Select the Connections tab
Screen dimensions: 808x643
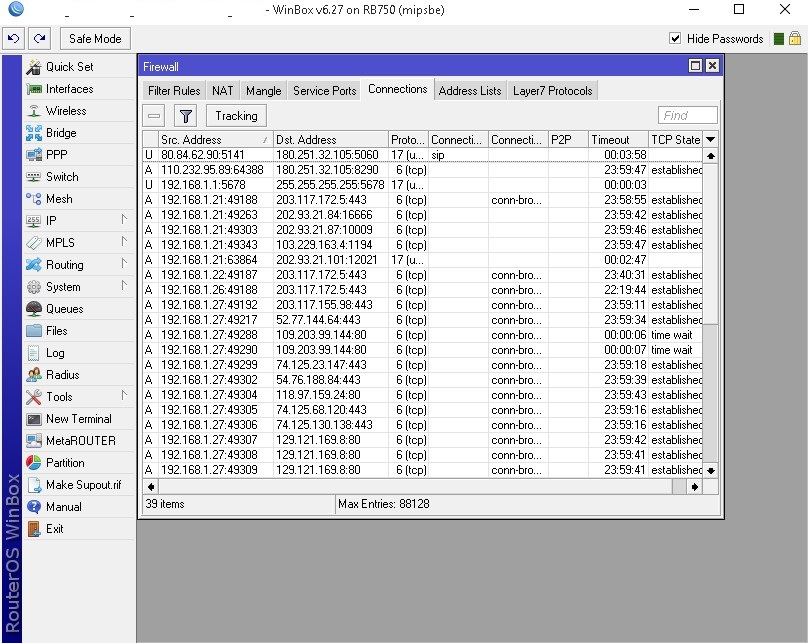click(x=398, y=90)
